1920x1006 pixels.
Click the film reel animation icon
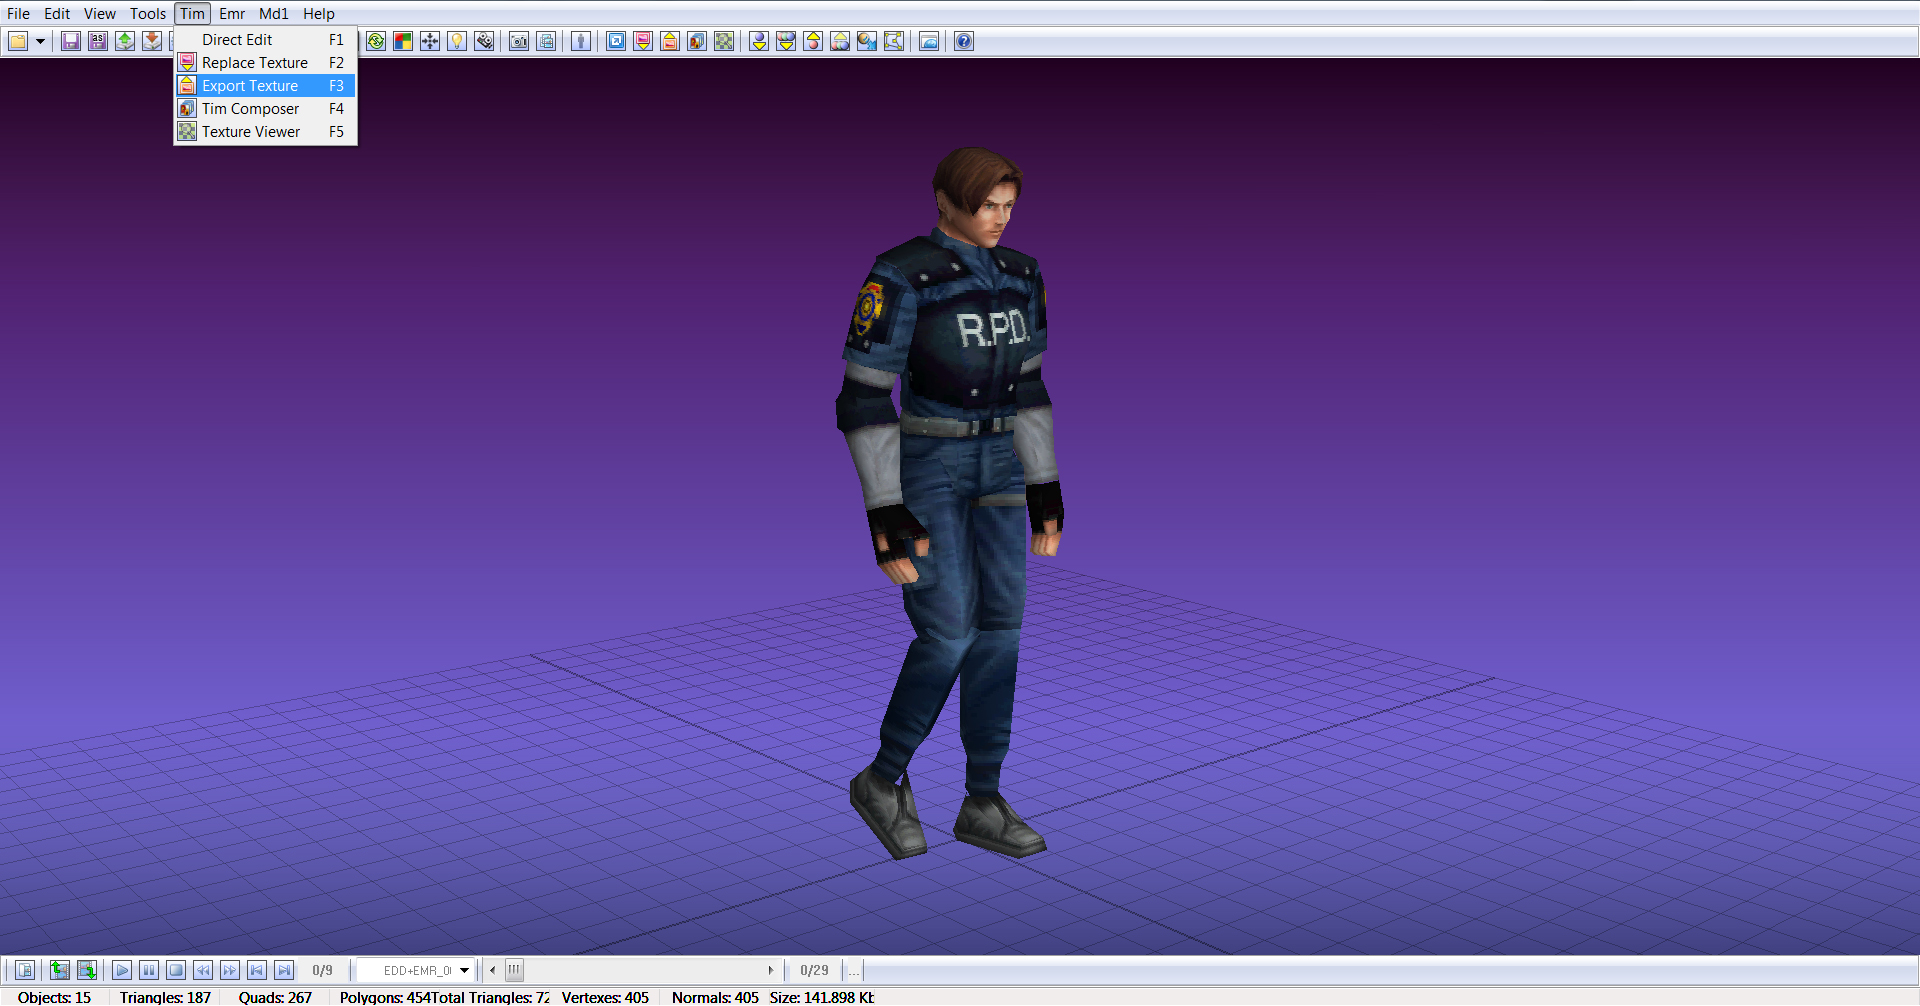click(x=484, y=41)
